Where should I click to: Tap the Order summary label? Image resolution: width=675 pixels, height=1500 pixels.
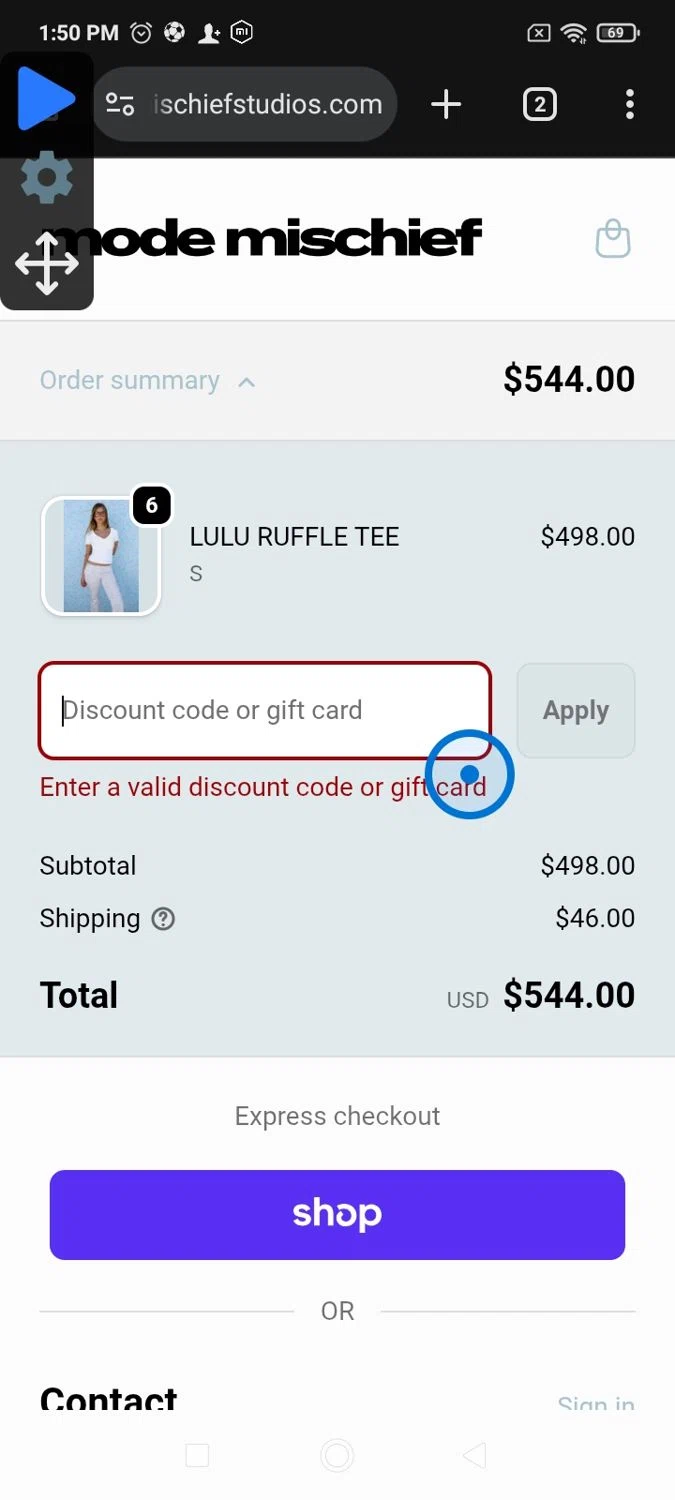130,380
